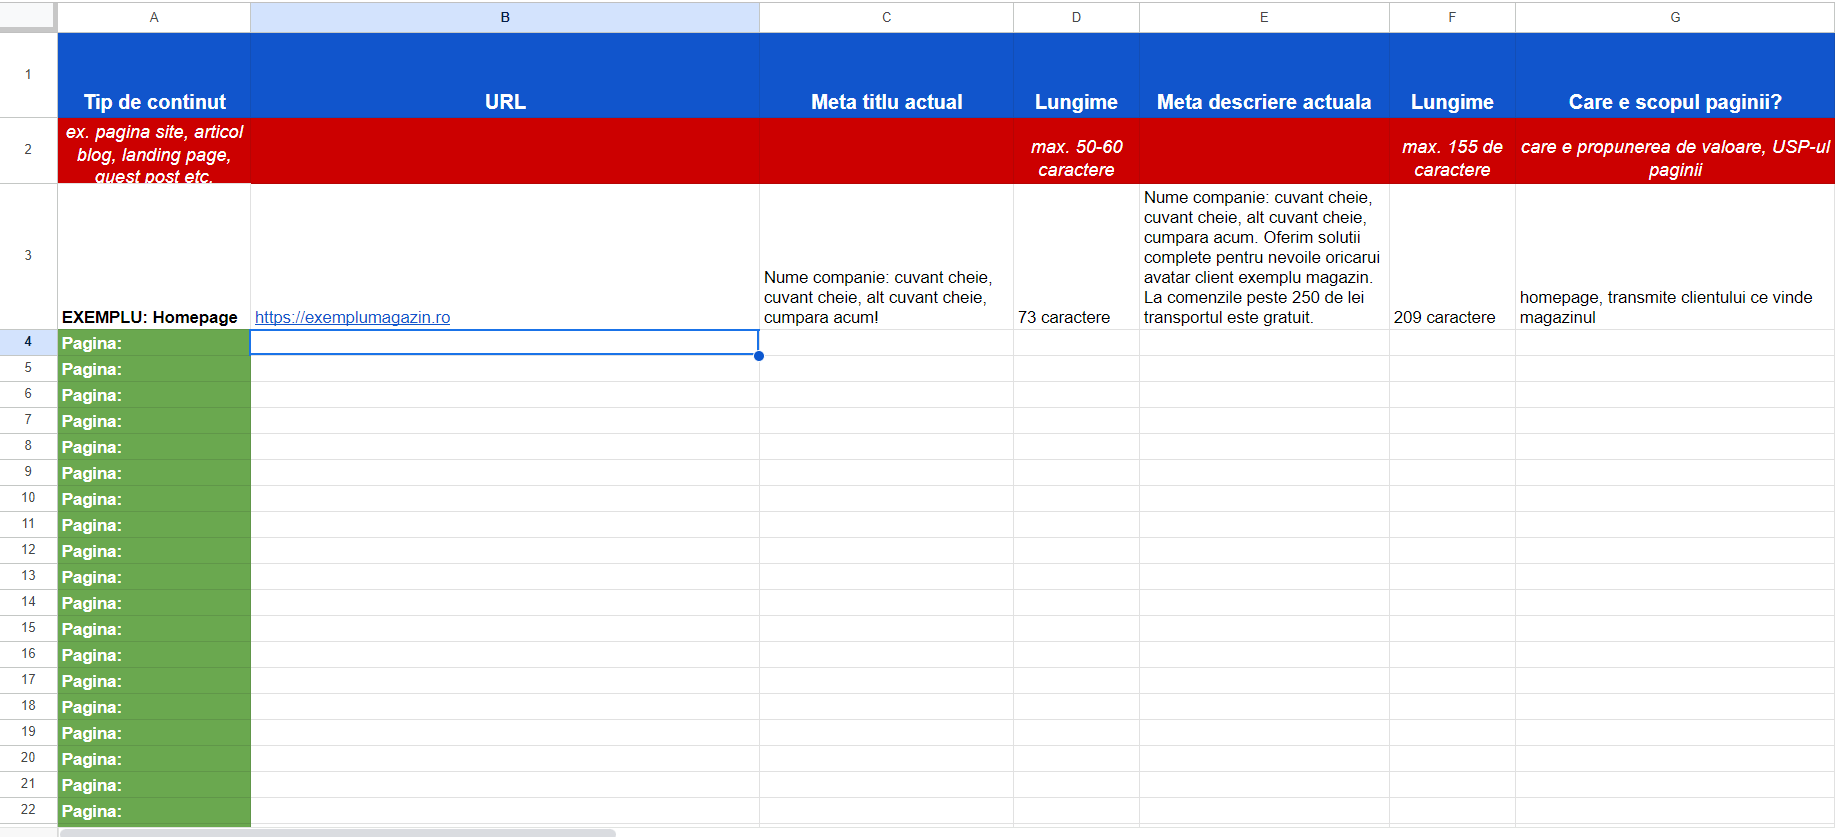Click the select-all corner box

pyautogui.click(x=28, y=16)
